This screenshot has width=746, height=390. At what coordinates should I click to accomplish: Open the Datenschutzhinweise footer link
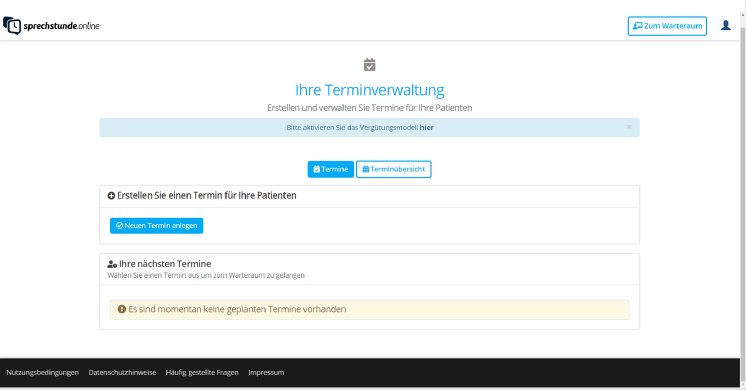tap(122, 372)
